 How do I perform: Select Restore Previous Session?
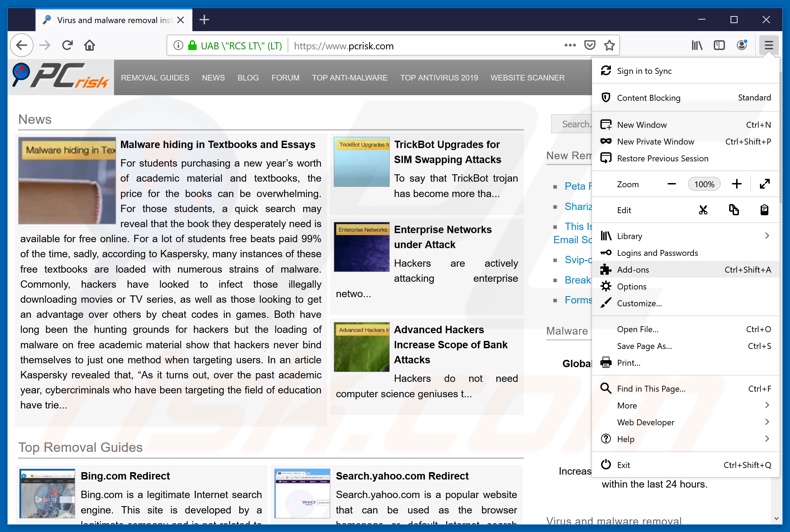pos(686,158)
